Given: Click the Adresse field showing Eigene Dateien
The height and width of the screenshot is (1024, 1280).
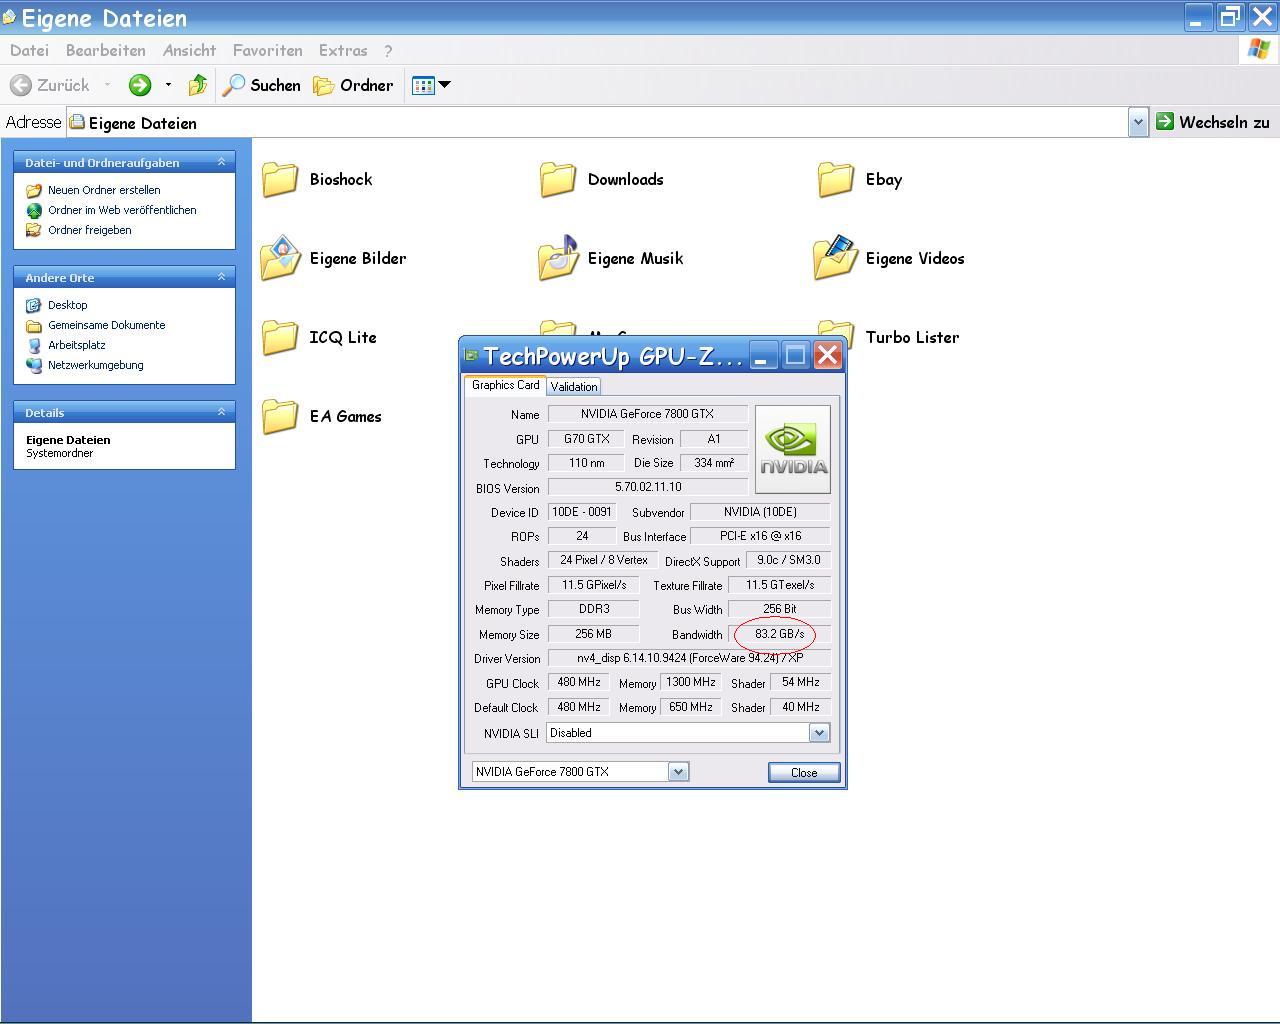Looking at the screenshot, I should point(597,123).
